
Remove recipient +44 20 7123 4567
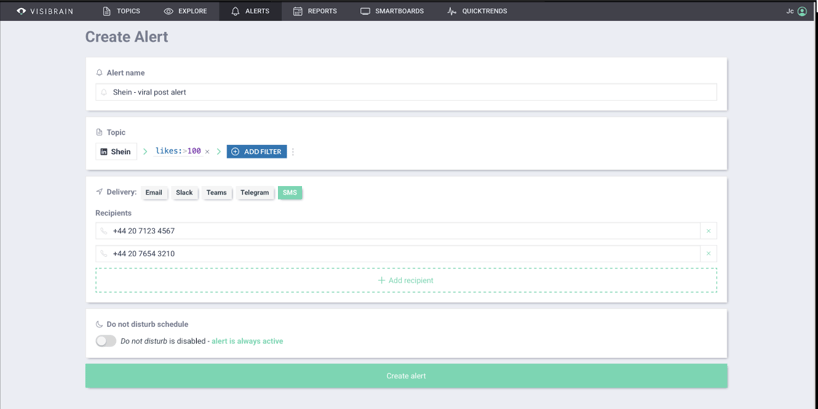(708, 231)
